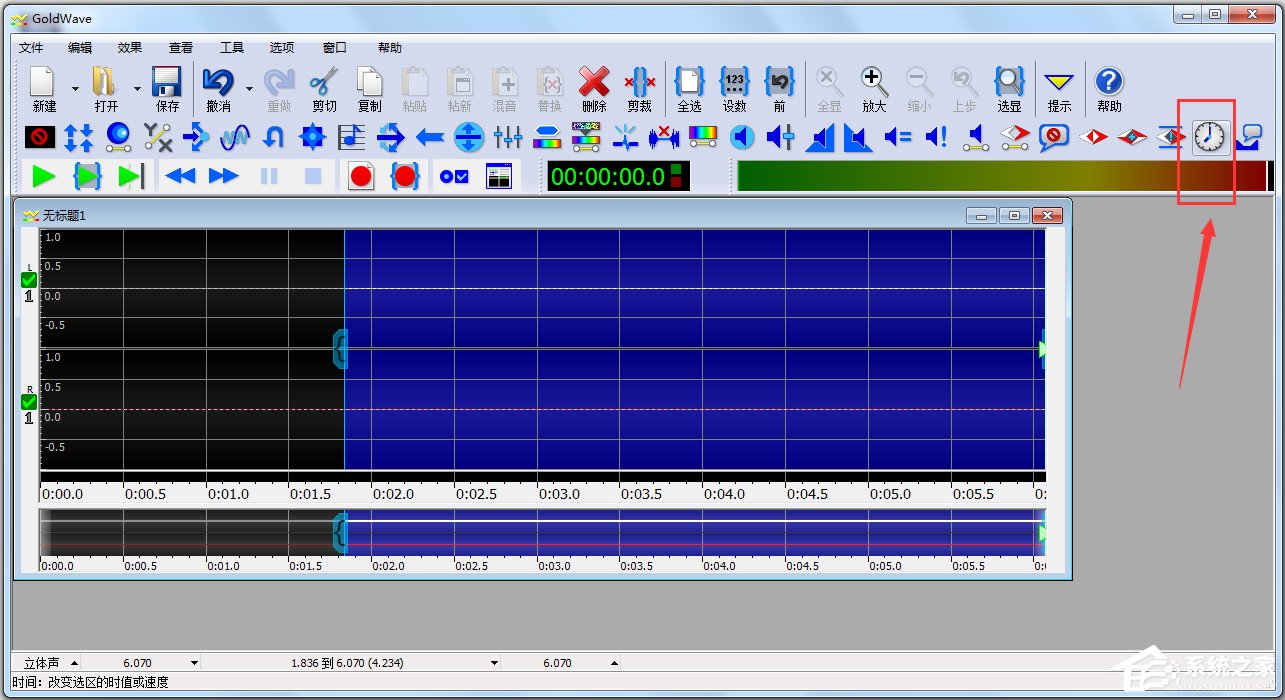Image resolution: width=1285 pixels, height=700 pixels.
Task: Click the red record button
Action: pyautogui.click(x=361, y=177)
